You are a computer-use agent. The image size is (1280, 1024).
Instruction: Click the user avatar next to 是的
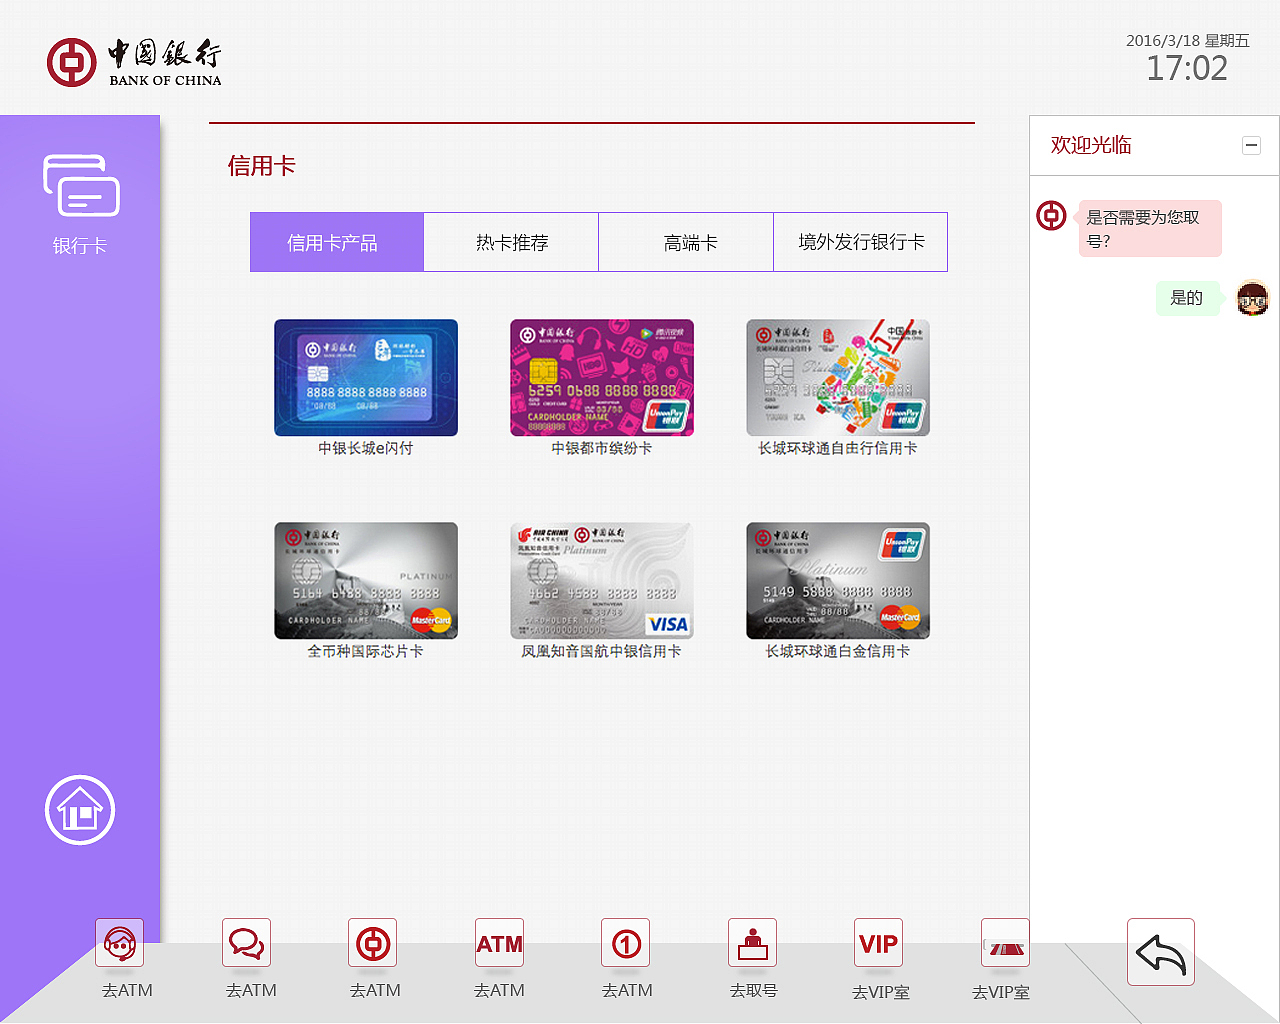point(1252,298)
